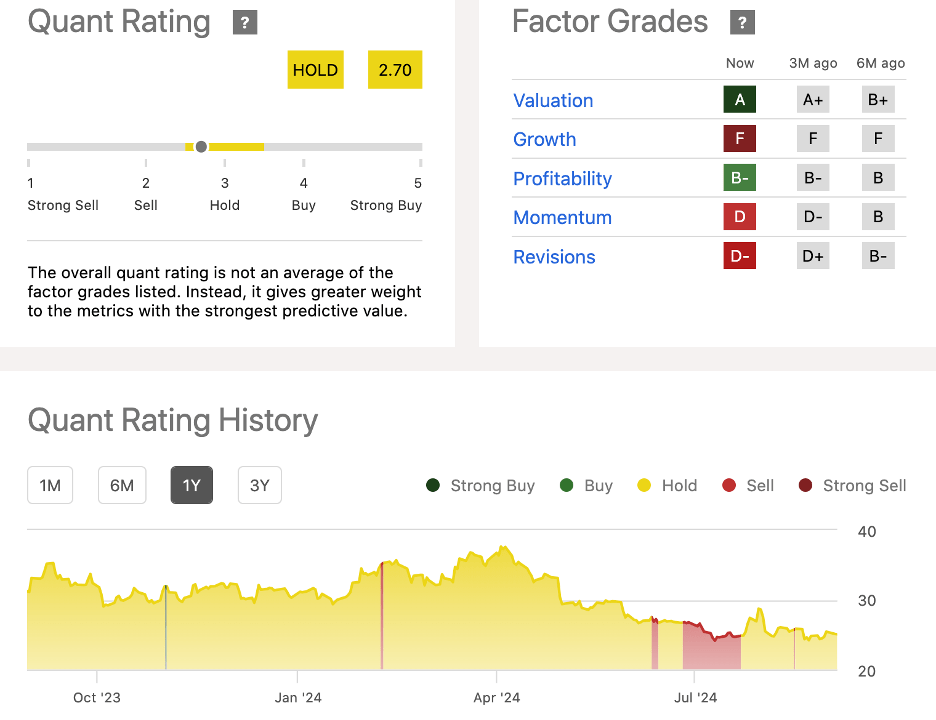
Task: Click the Buy legend dot
Action: click(567, 485)
